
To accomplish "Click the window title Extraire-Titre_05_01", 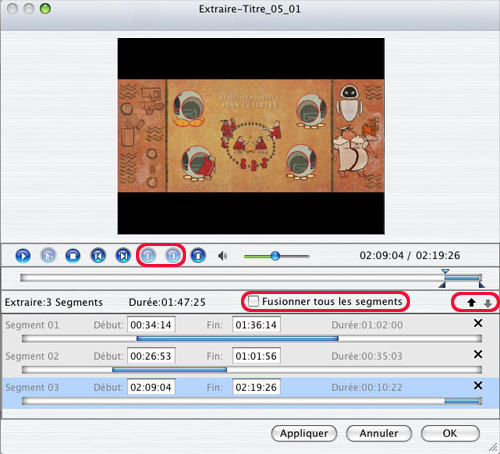I will click(250, 9).
